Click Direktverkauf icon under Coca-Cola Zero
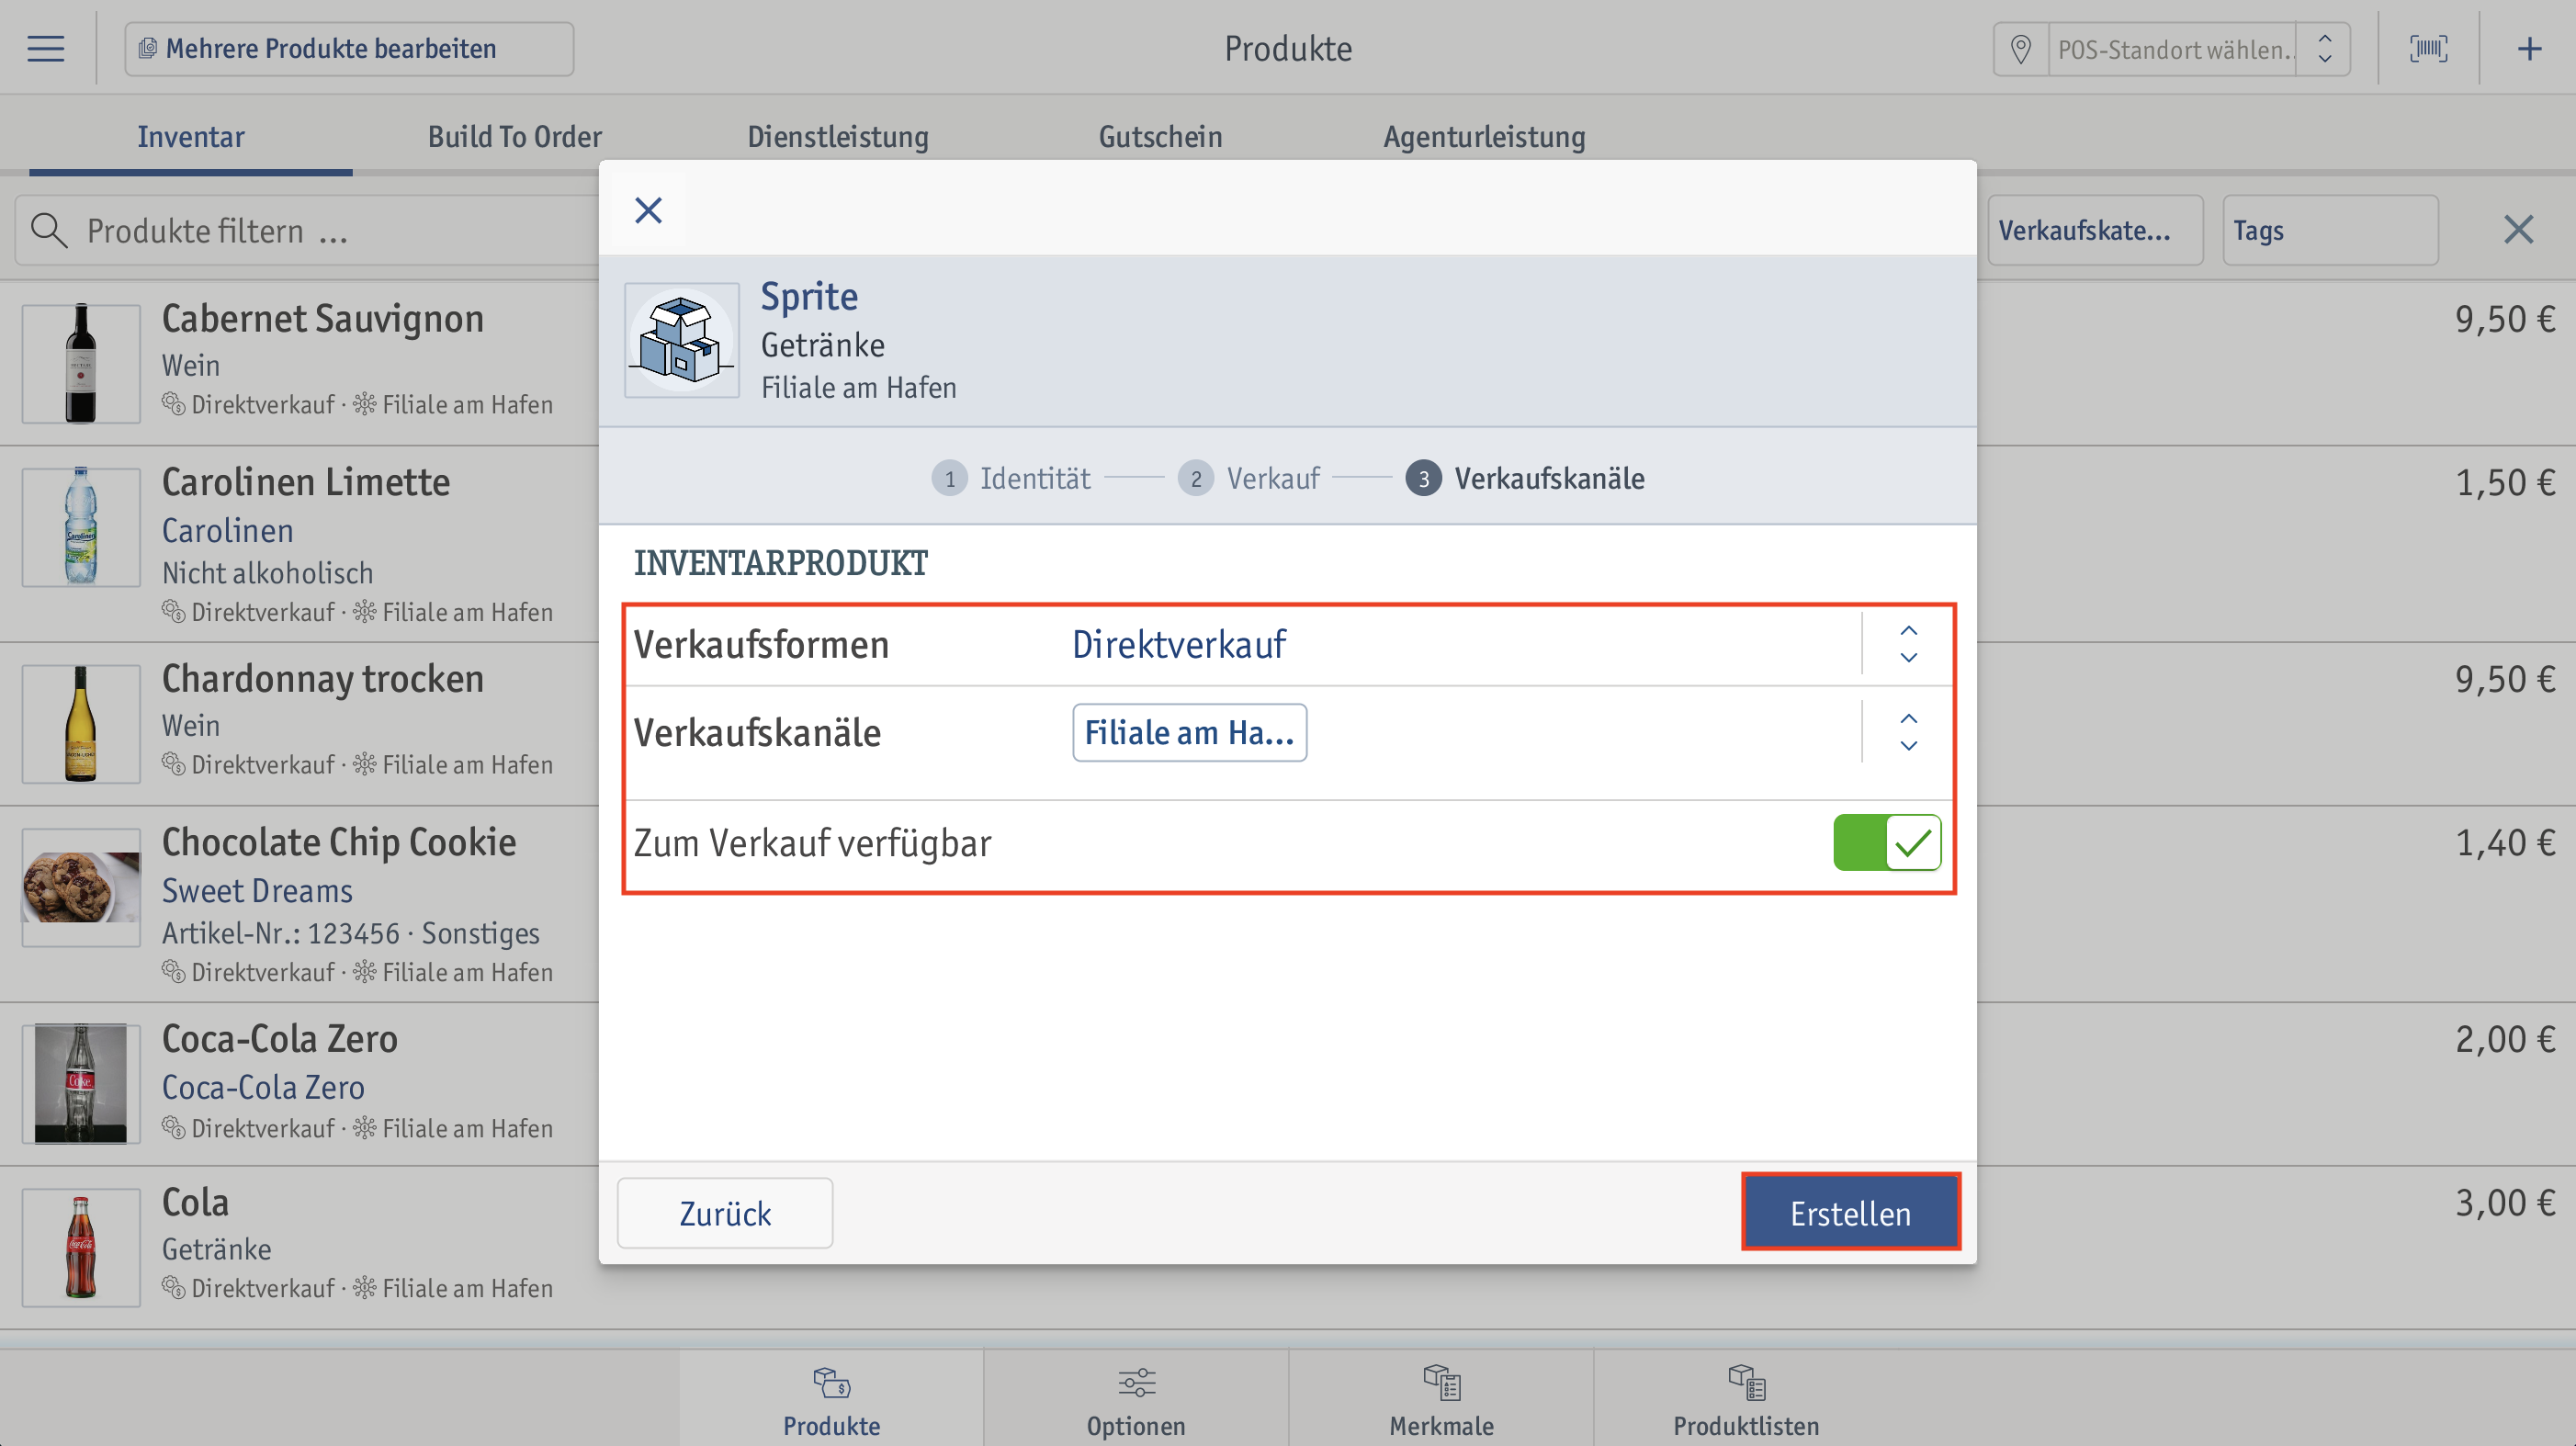Viewport: 2576px width, 1446px height. (x=173, y=1128)
